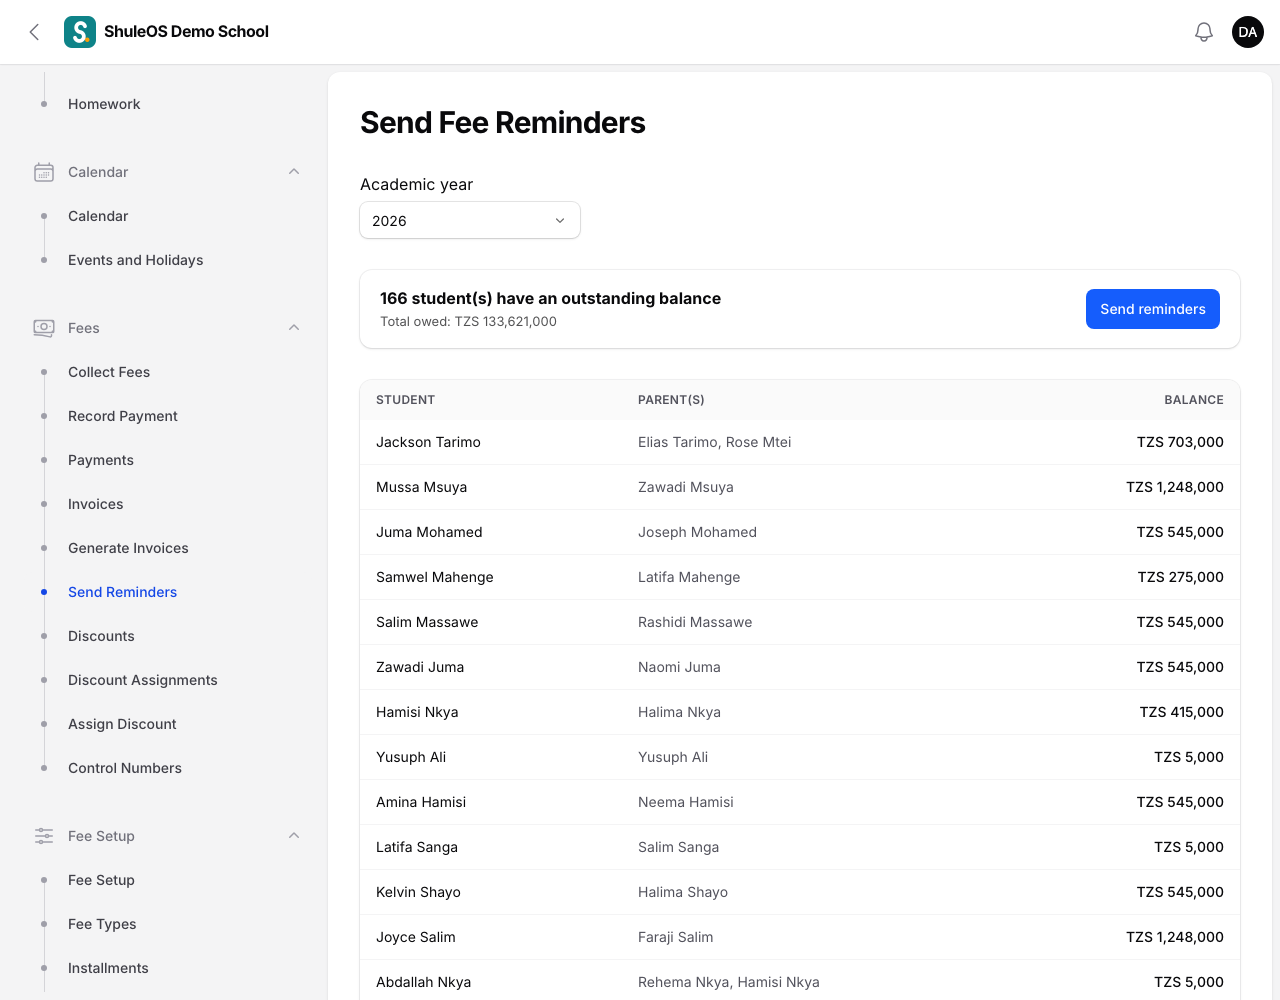Open the Invoices page
The height and width of the screenshot is (1000, 1280).
click(96, 504)
